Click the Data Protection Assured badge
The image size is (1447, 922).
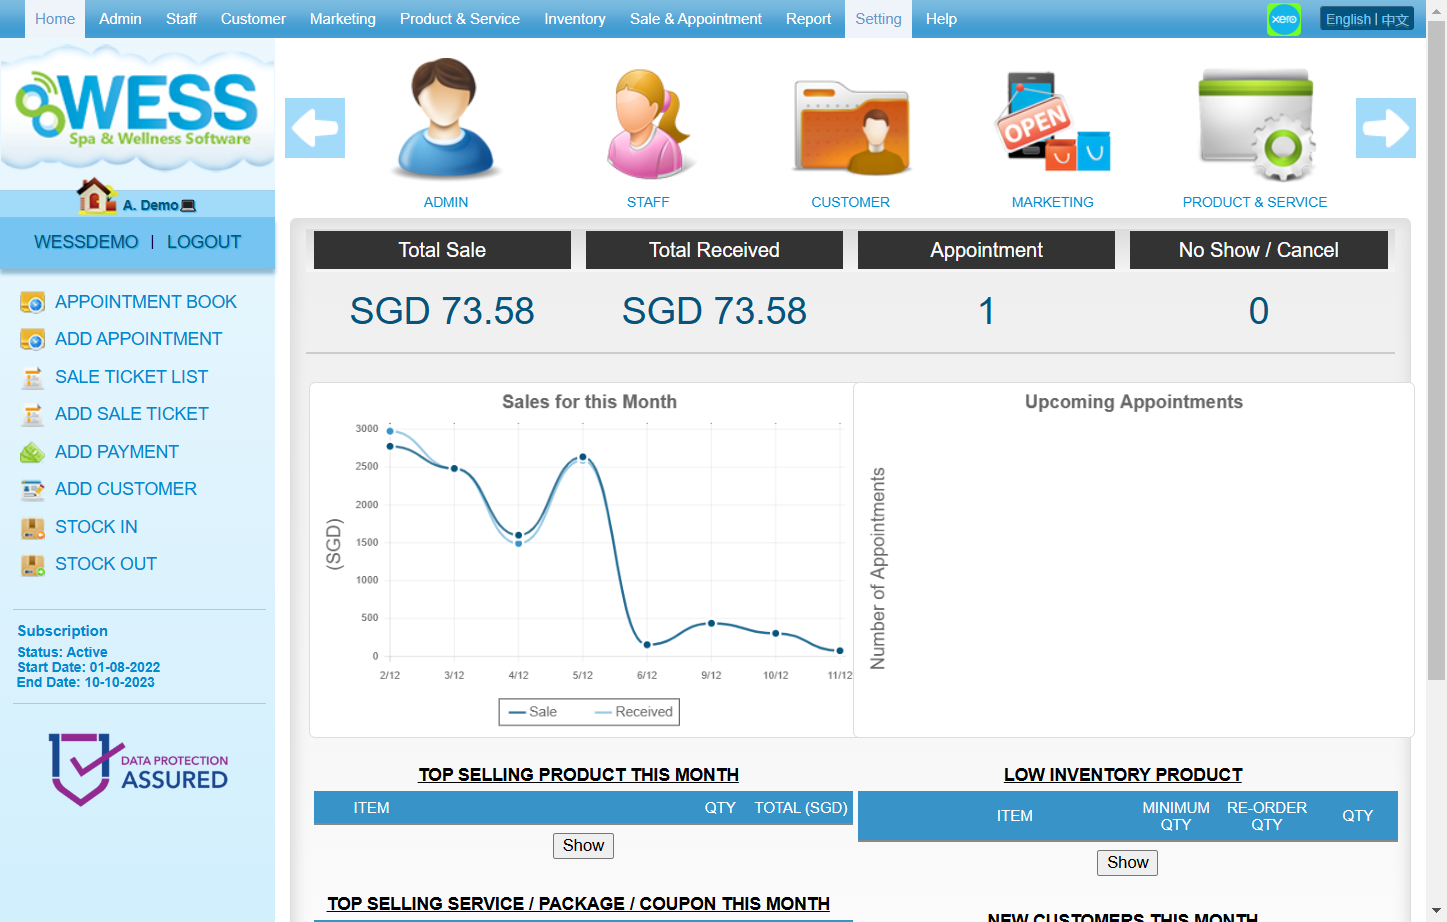click(138, 769)
